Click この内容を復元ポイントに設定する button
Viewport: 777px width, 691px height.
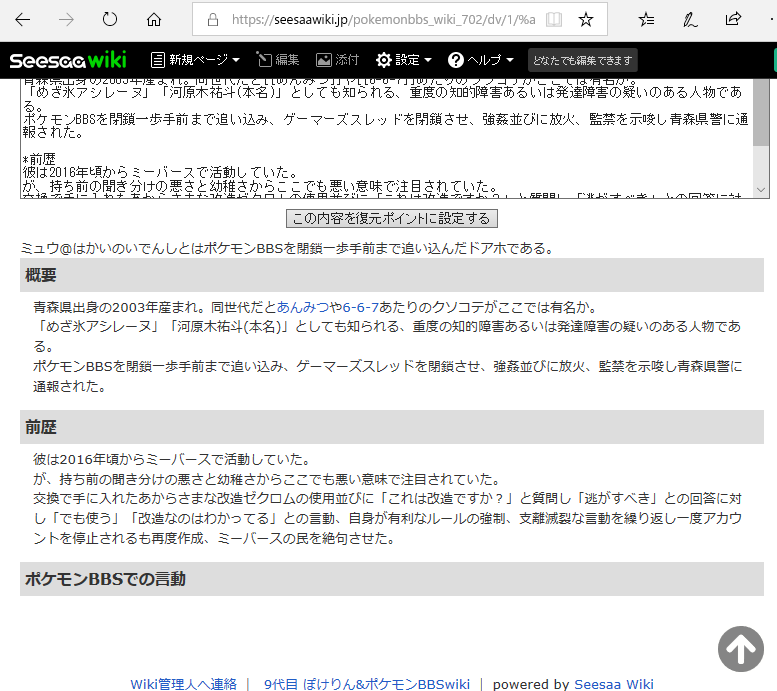click(391, 219)
